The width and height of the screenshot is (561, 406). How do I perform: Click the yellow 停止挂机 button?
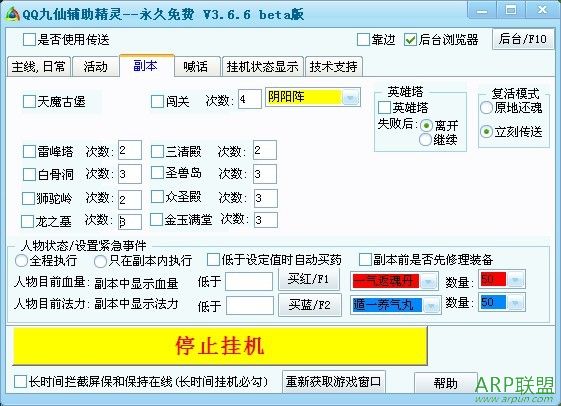click(220, 346)
